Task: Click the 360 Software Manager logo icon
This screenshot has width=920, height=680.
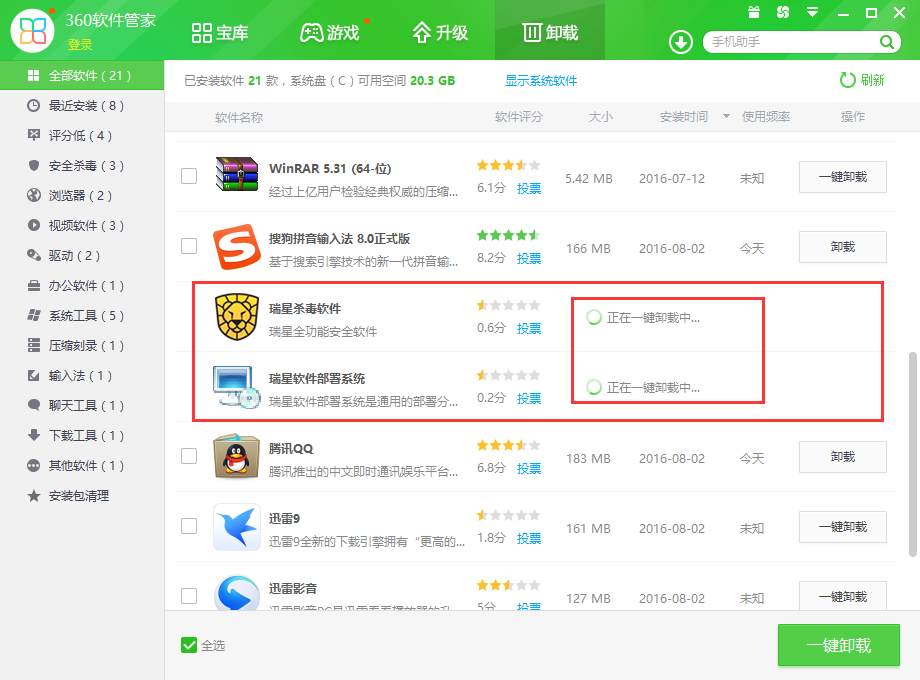Action: click(32, 31)
